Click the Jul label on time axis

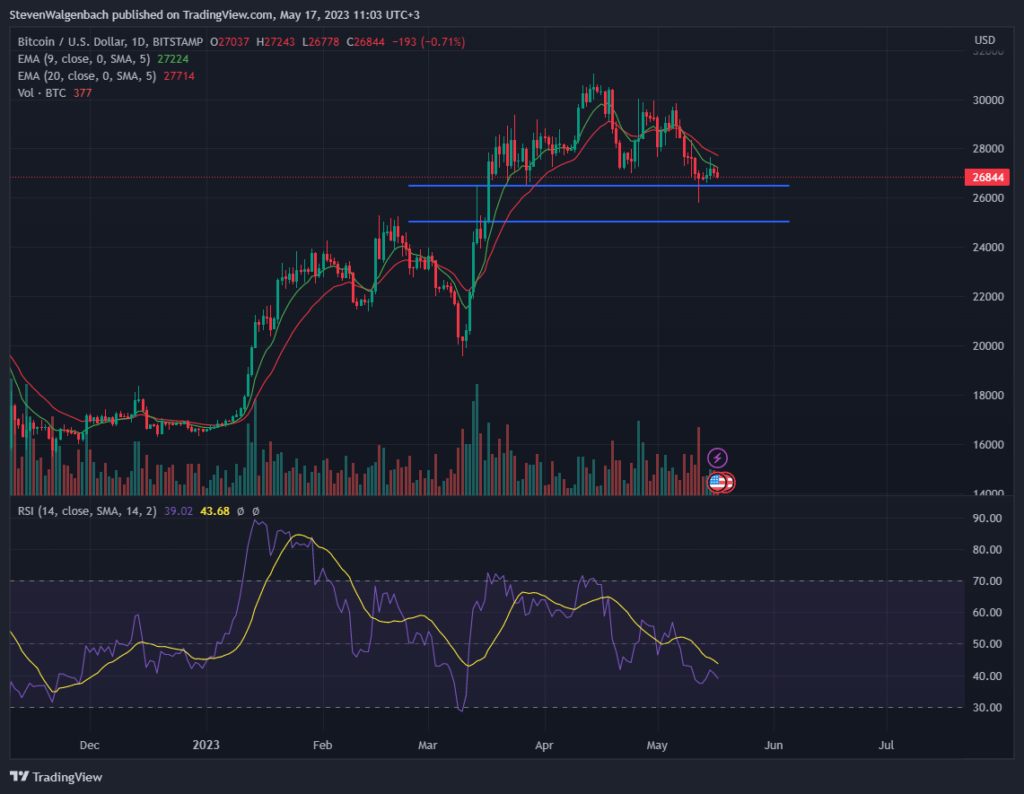tap(886, 745)
